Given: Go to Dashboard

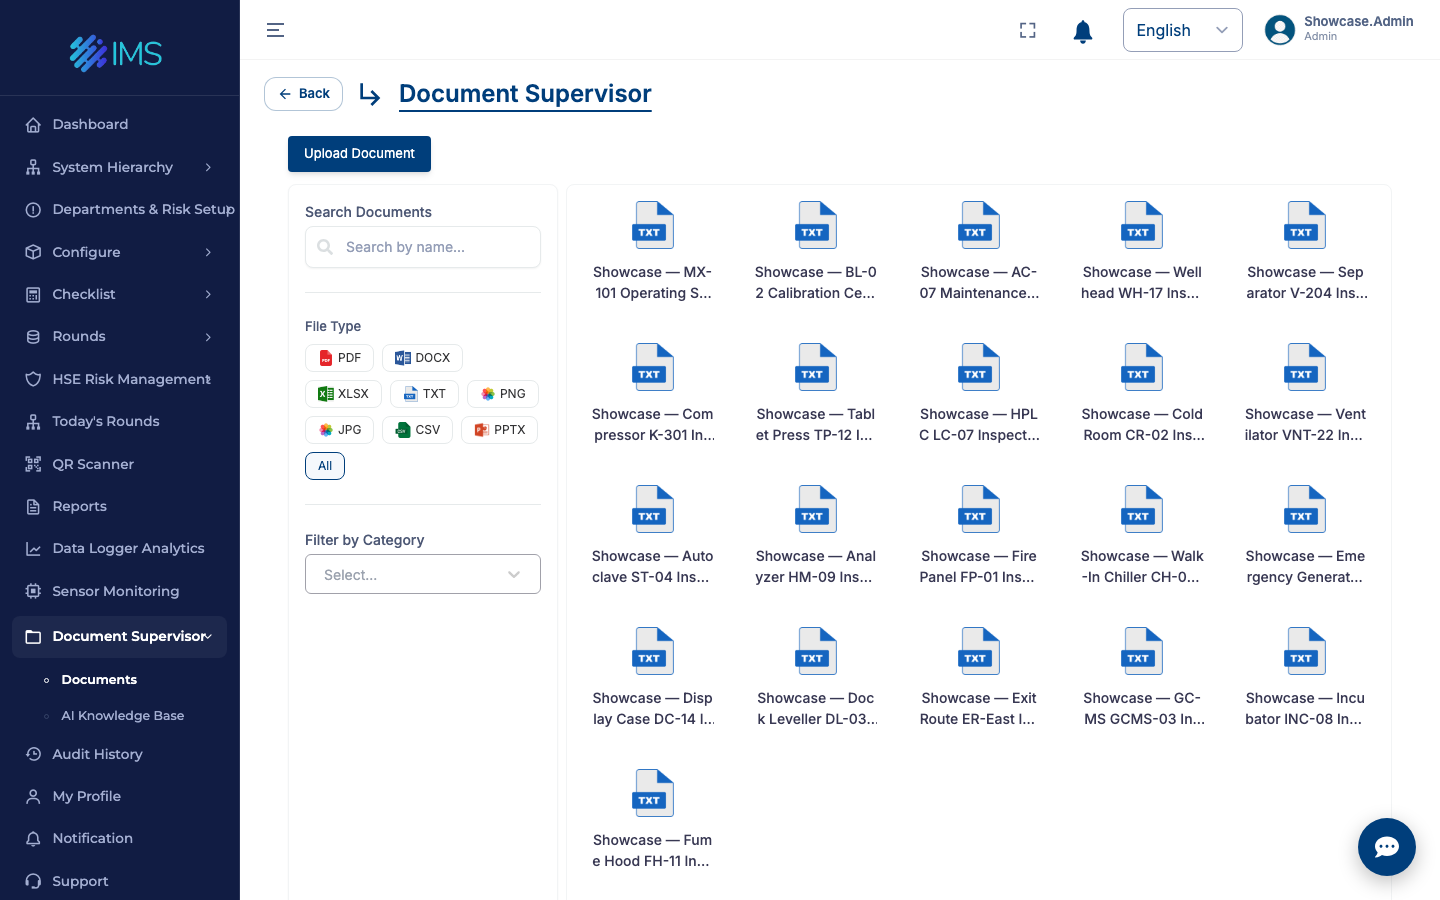Looking at the screenshot, I should (120, 124).
